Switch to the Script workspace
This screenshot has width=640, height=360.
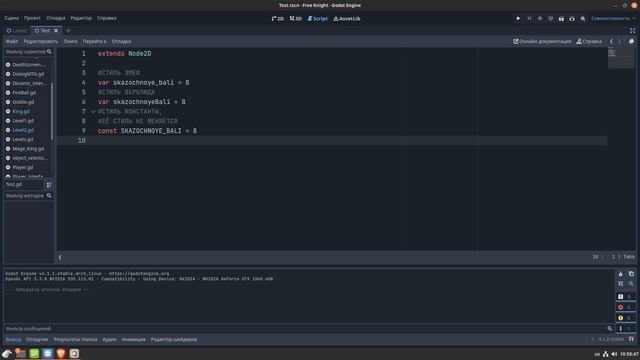(x=318, y=18)
